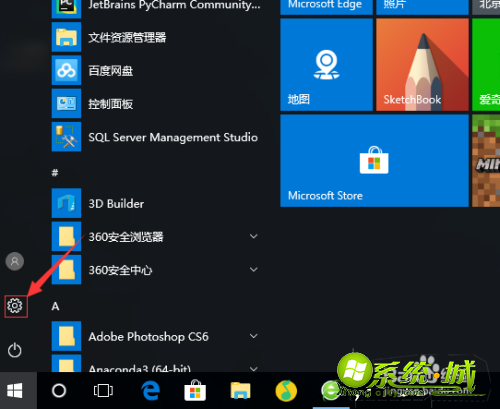Open the large Microsoft Store tile
Screen dimensions: 500x409
pos(374,161)
